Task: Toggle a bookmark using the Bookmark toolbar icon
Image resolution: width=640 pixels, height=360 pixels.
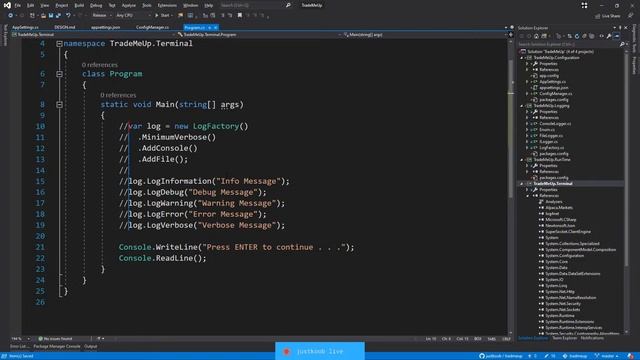Action: coord(240,16)
